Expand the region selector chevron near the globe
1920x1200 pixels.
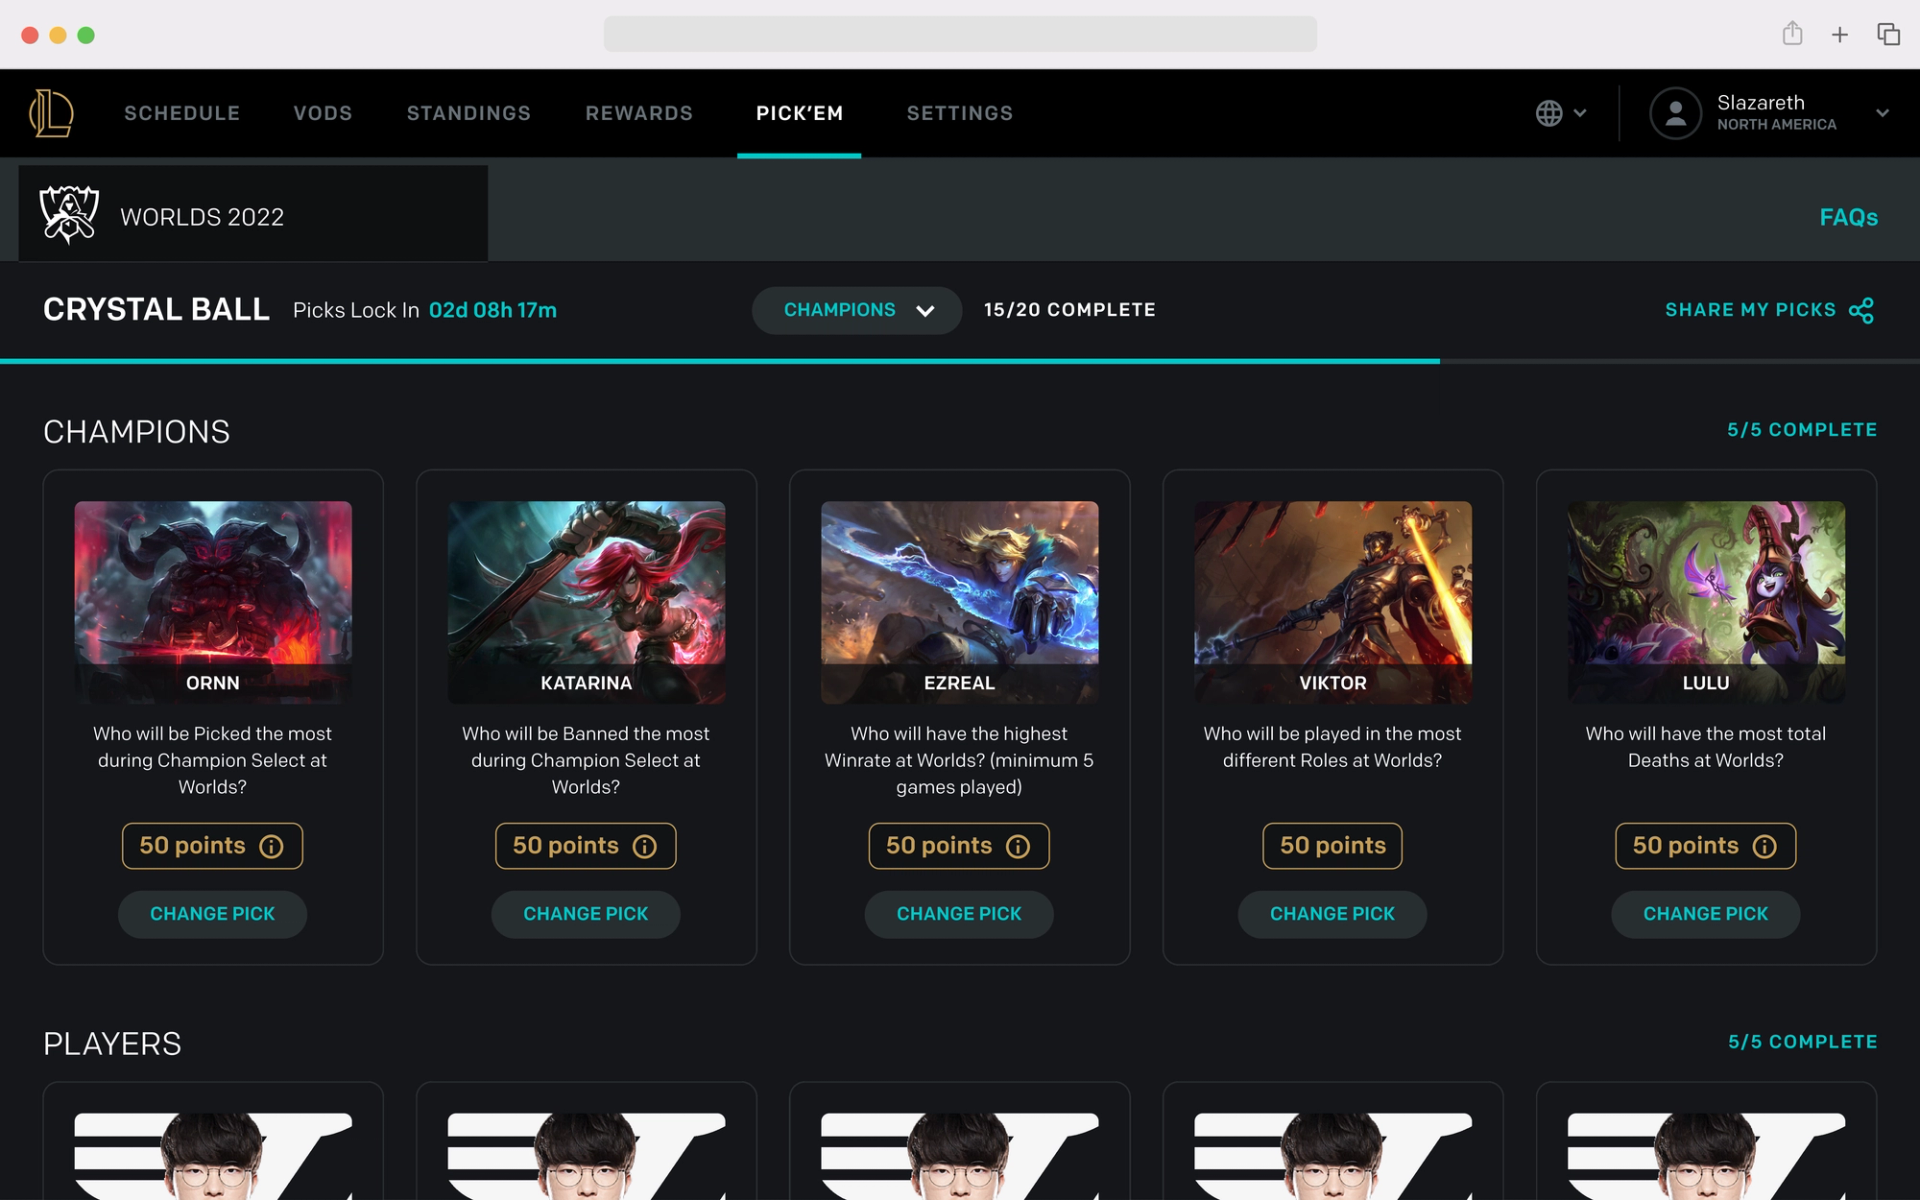pos(1580,113)
